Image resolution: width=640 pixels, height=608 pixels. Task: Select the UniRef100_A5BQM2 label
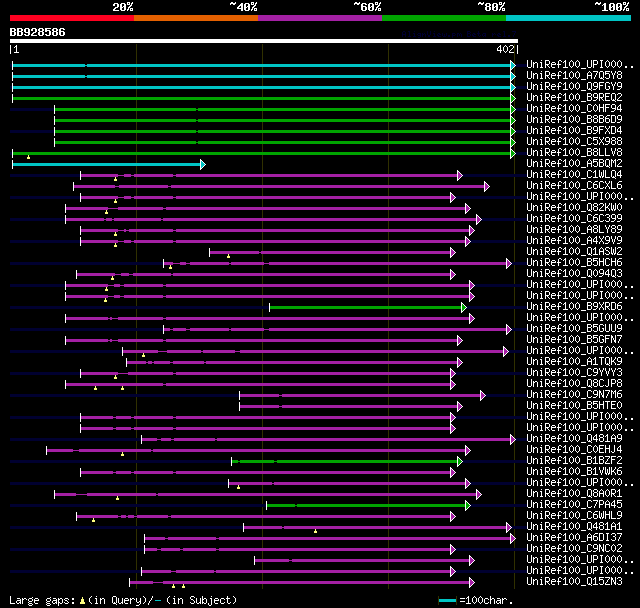click(x=574, y=164)
